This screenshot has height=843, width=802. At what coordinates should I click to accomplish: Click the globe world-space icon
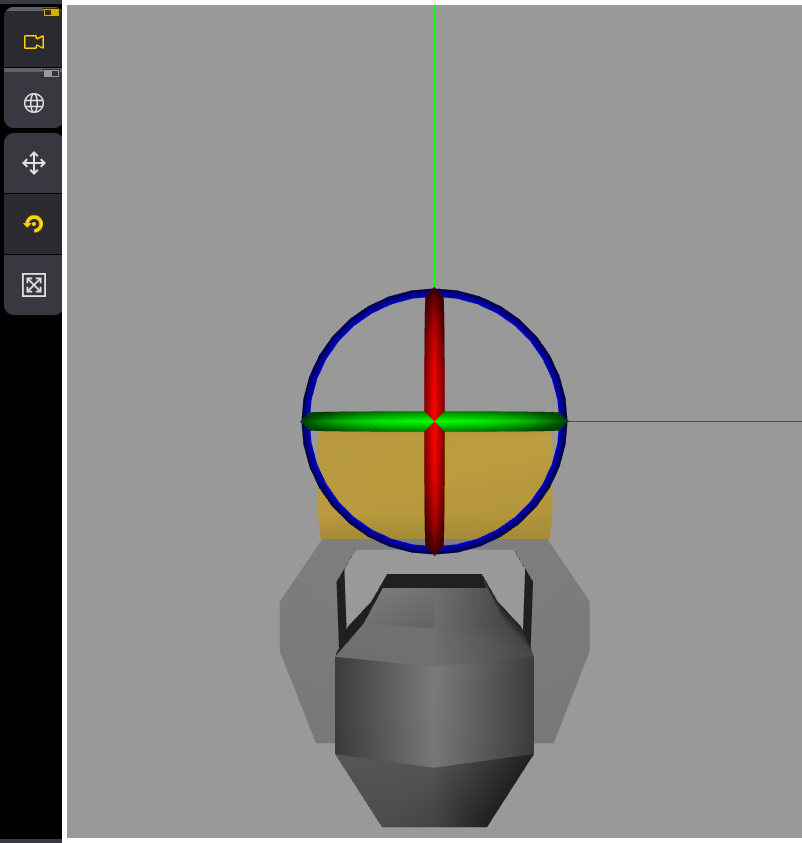(33, 103)
